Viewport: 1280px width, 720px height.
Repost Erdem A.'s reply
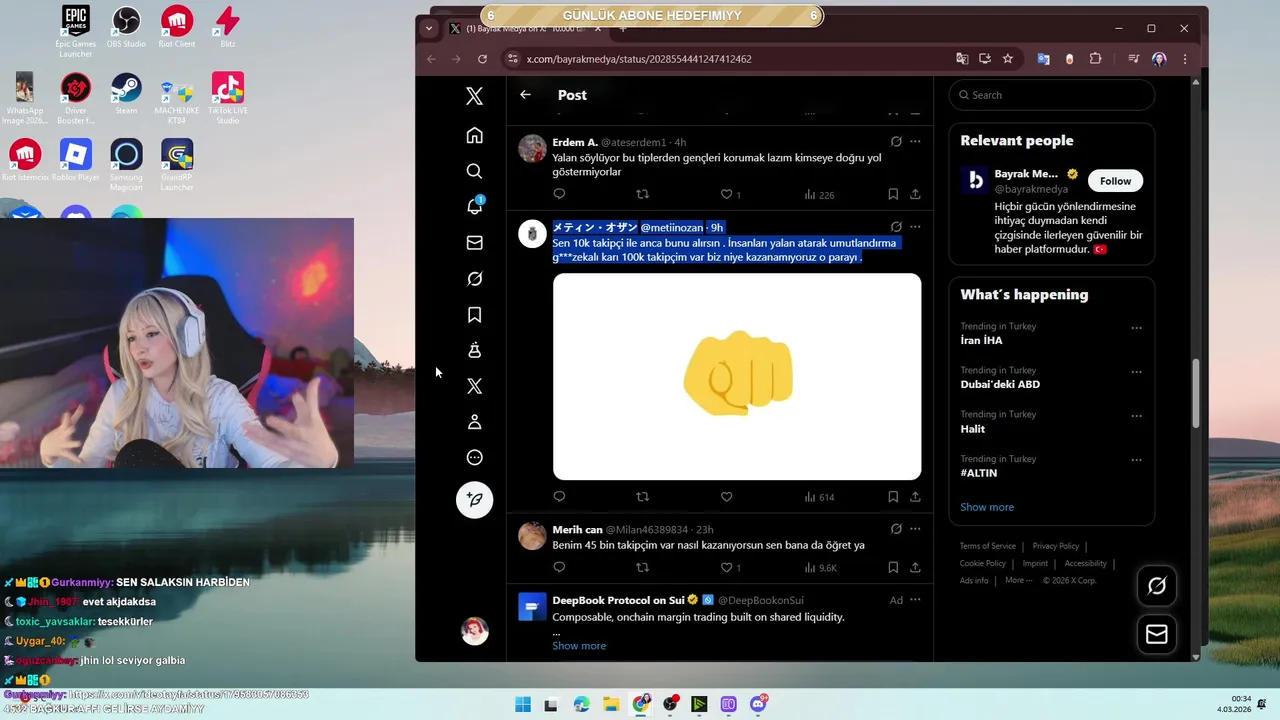pos(642,194)
